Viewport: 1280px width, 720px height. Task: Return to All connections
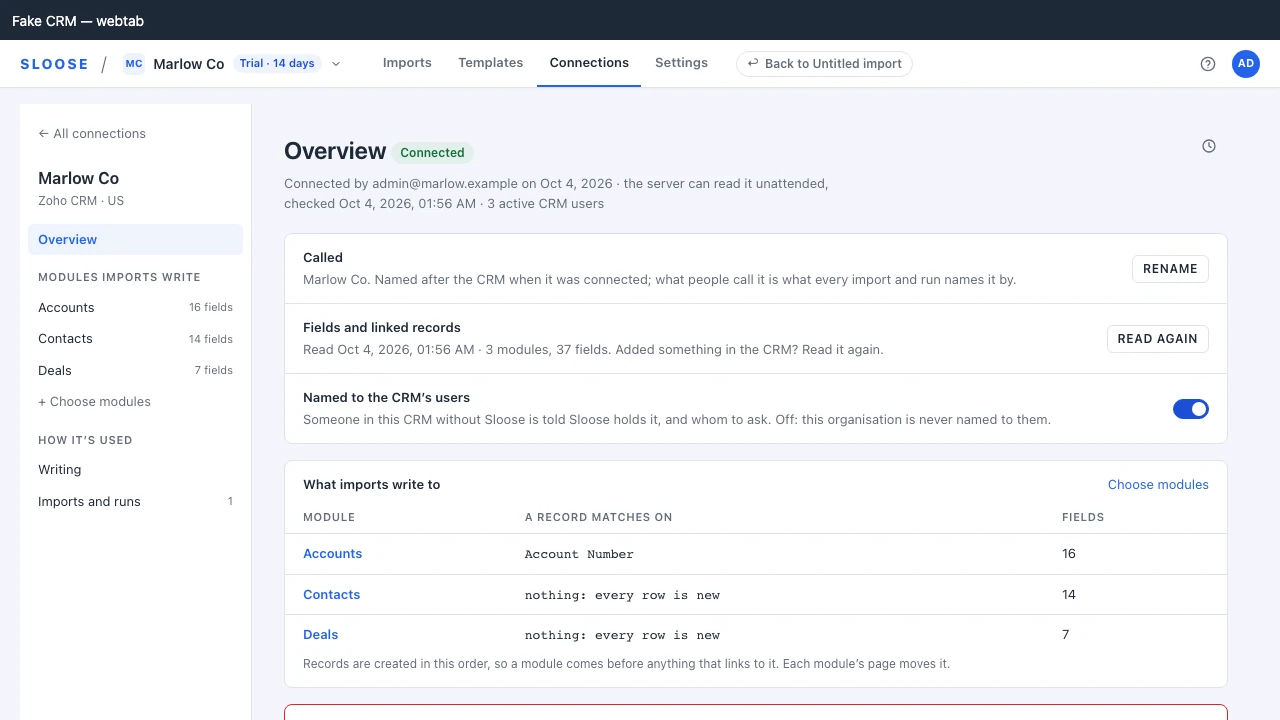[92, 134]
